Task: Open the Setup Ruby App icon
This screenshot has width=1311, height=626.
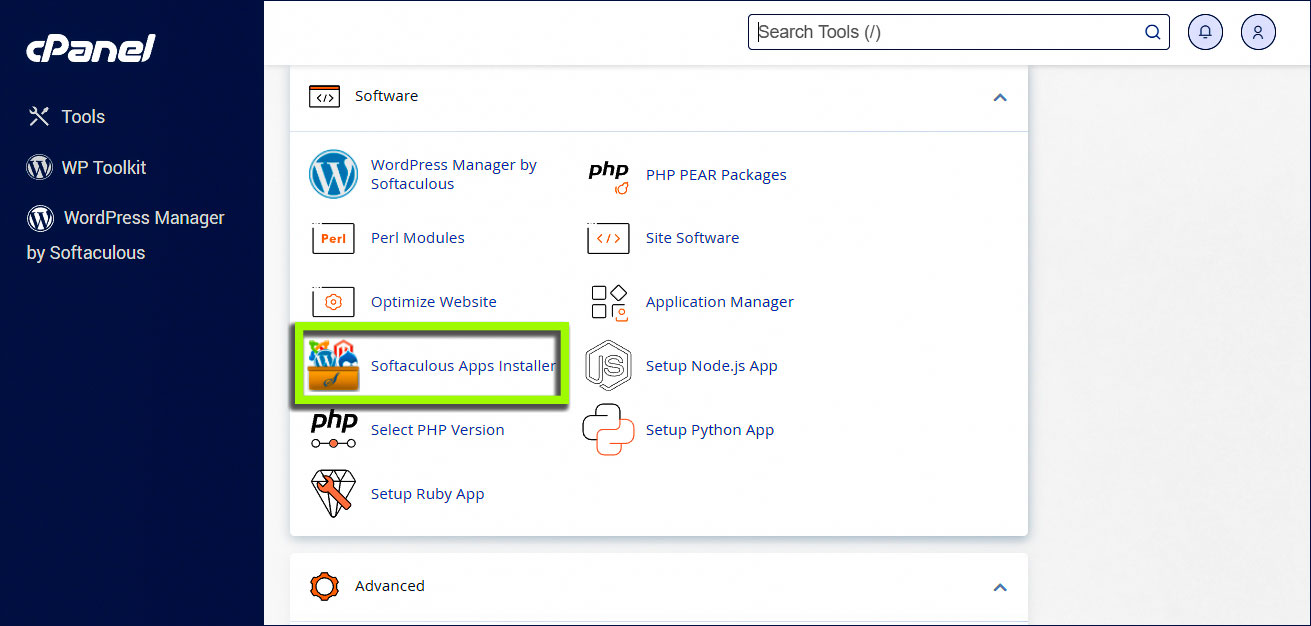Action: pyautogui.click(x=333, y=493)
